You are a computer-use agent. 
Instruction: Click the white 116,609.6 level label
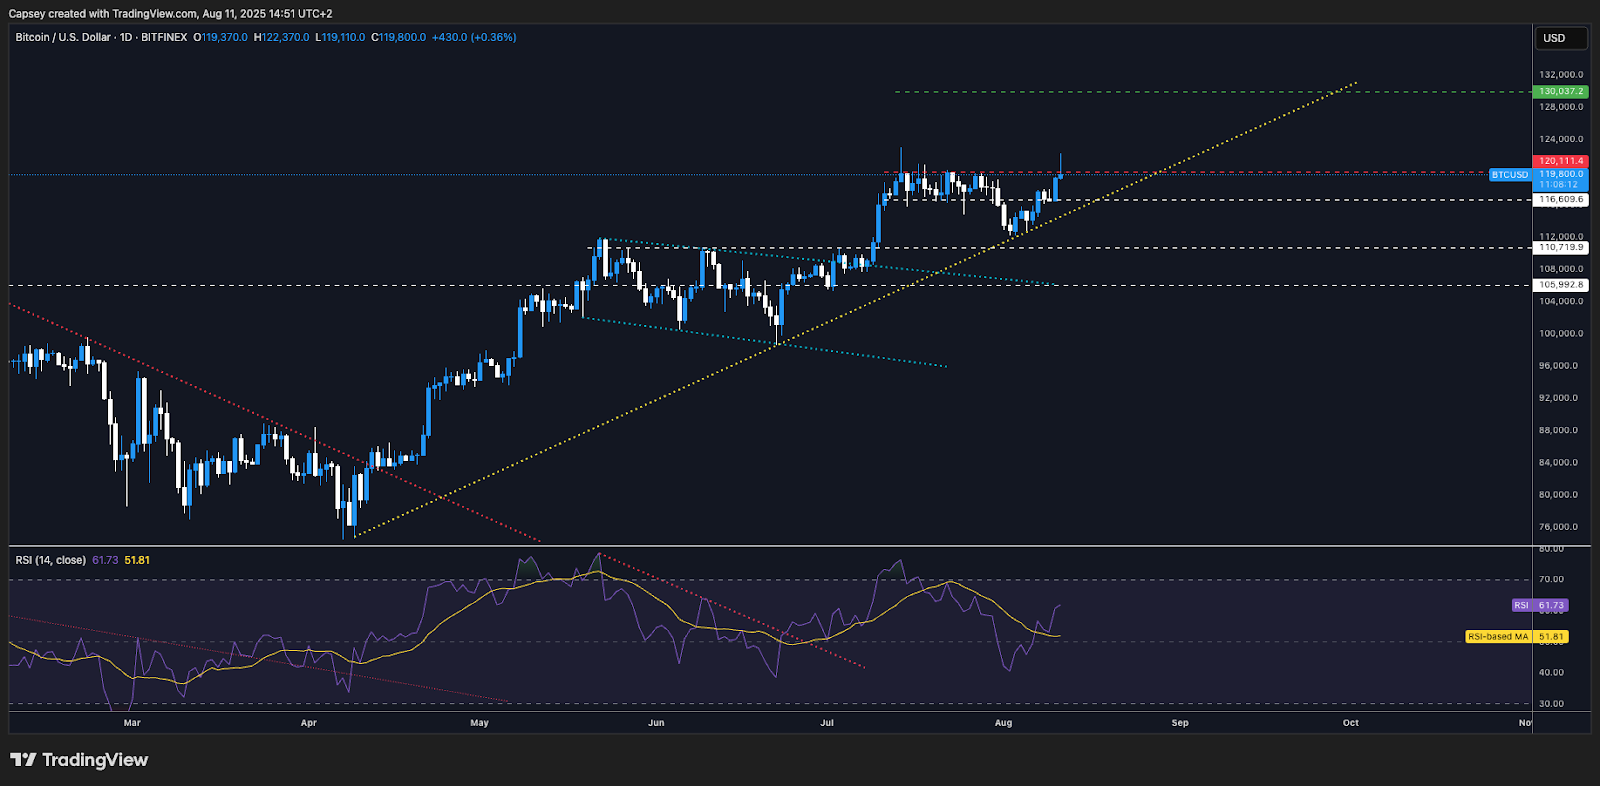pyautogui.click(x=1560, y=200)
